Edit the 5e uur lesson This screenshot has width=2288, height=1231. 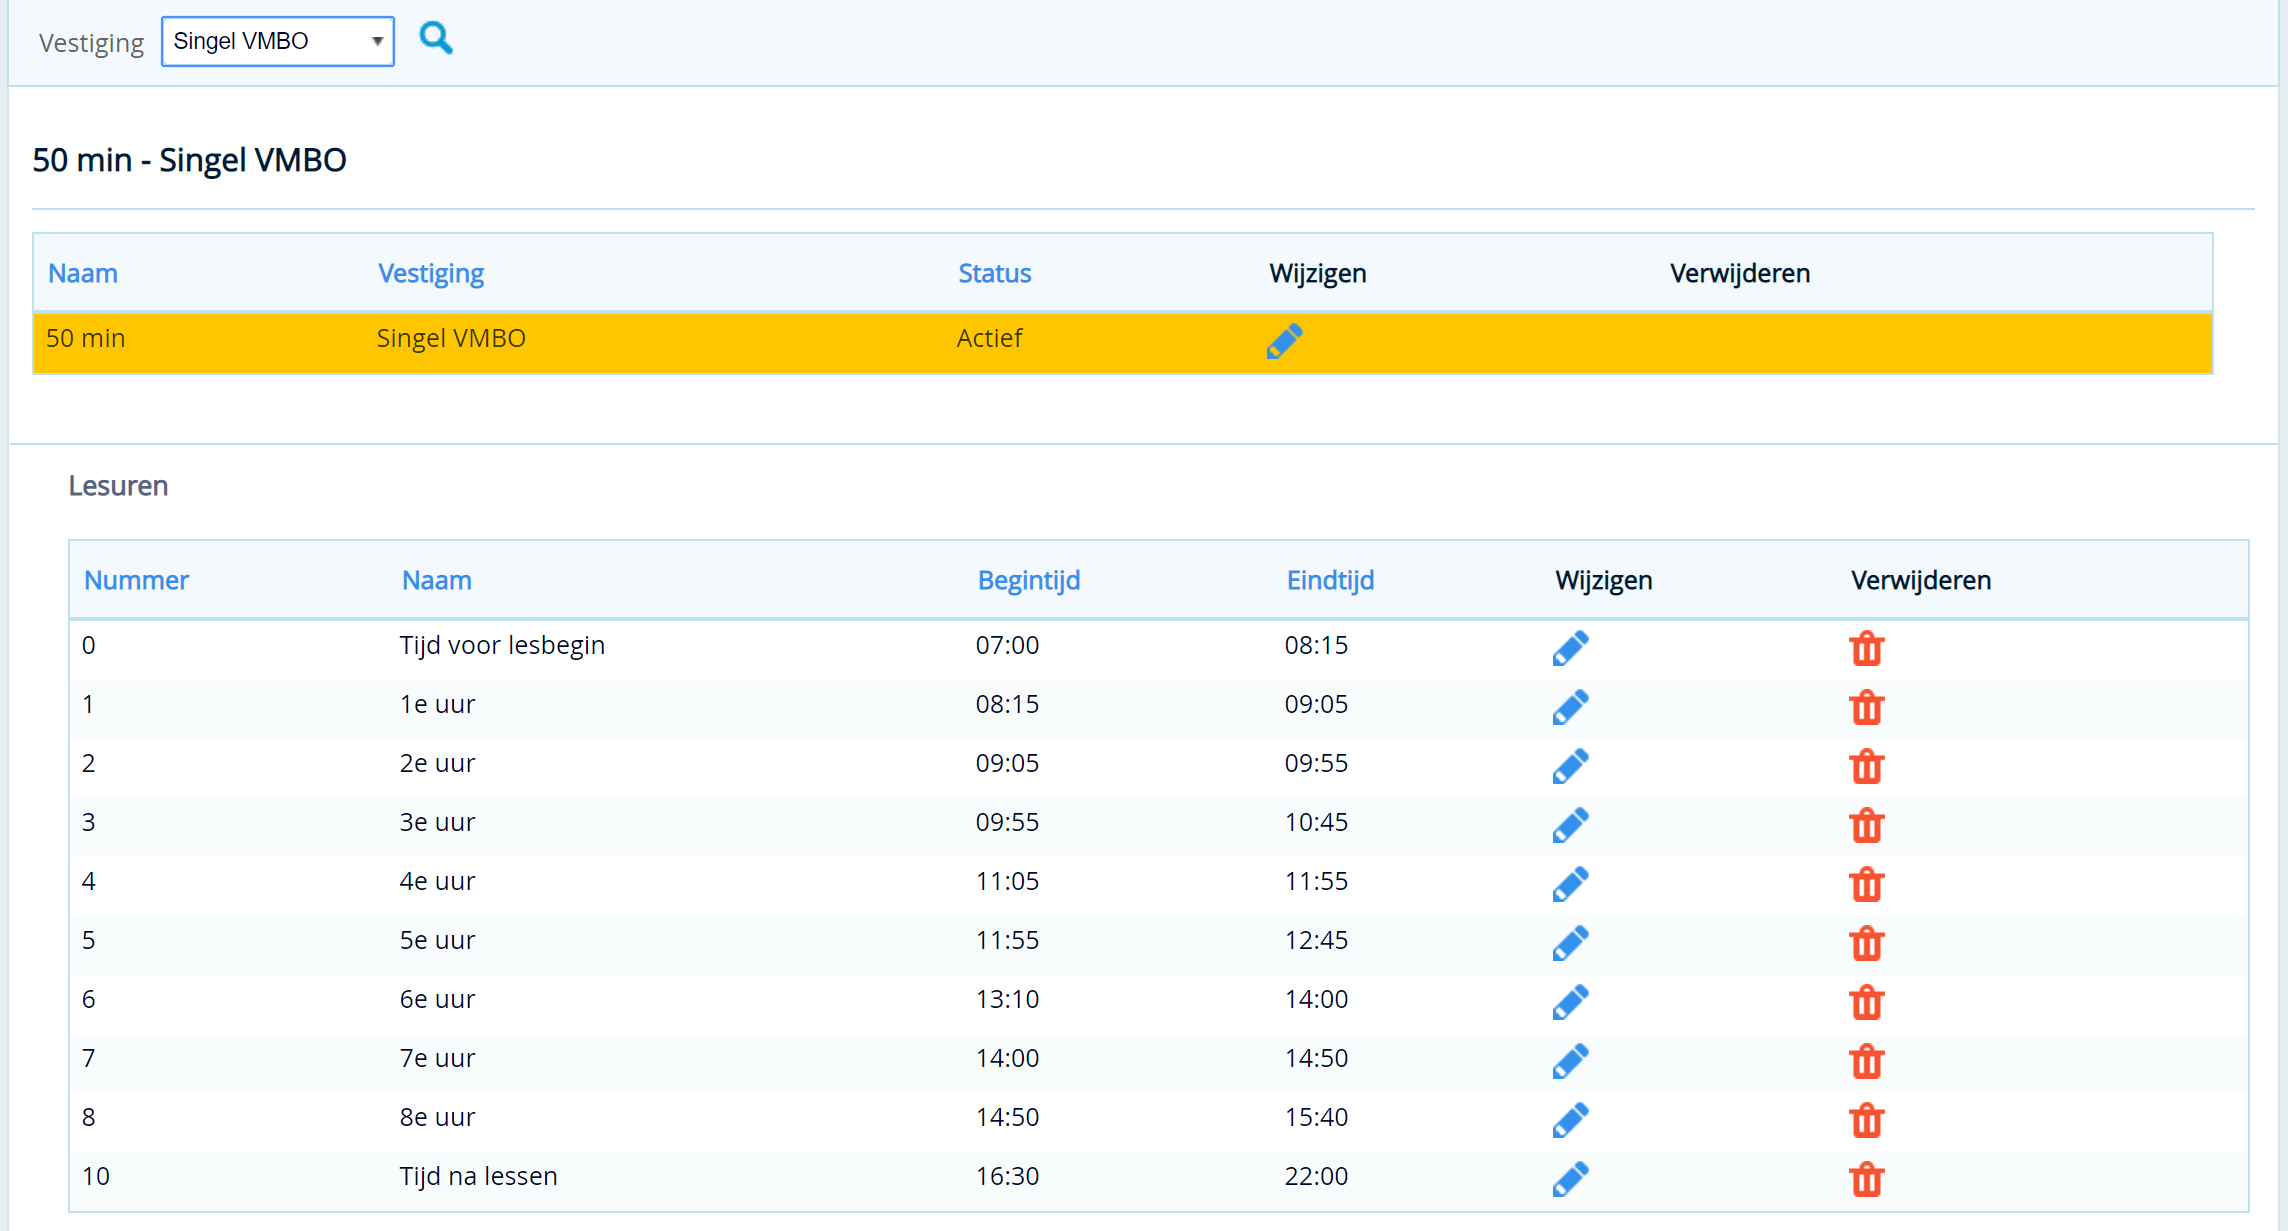(1570, 943)
